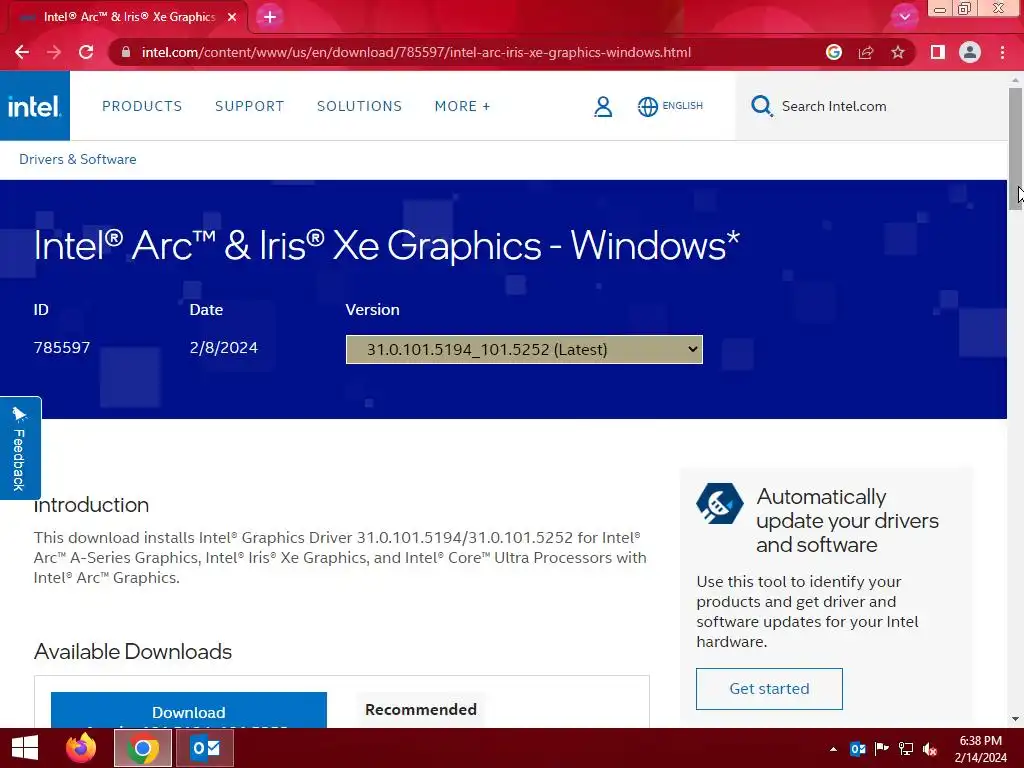Reload the current page
This screenshot has width=1024, height=768.
86,52
